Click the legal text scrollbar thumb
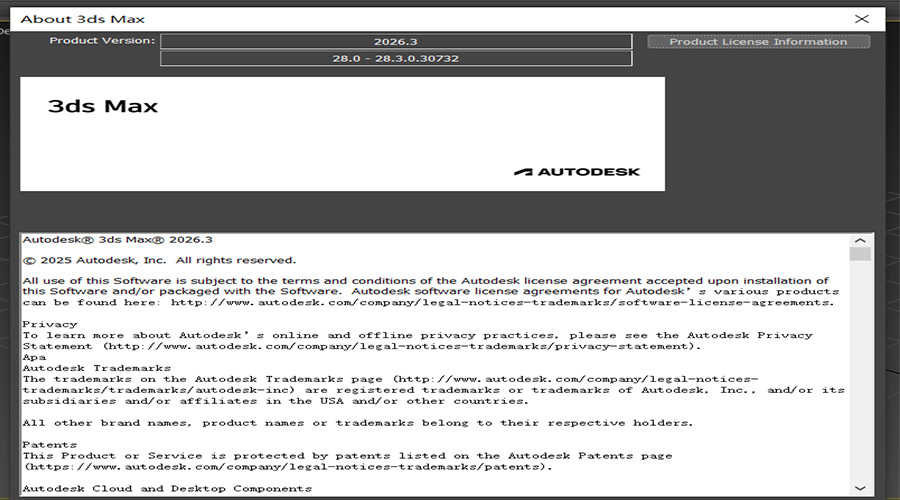The height and width of the screenshot is (500, 900). coord(860,254)
